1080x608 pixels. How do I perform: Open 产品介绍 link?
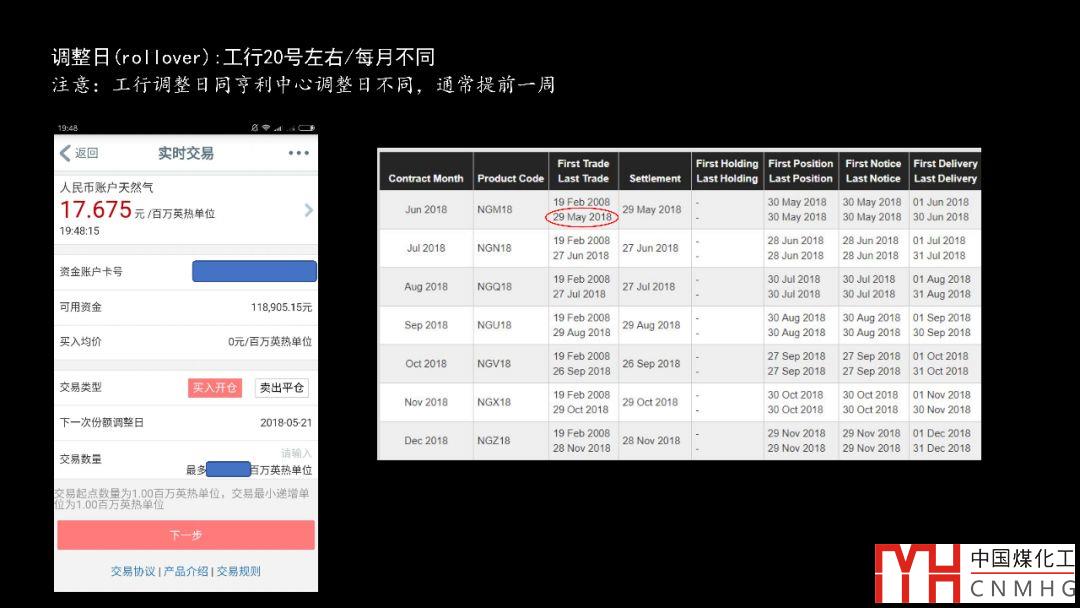pyautogui.click(x=186, y=571)
